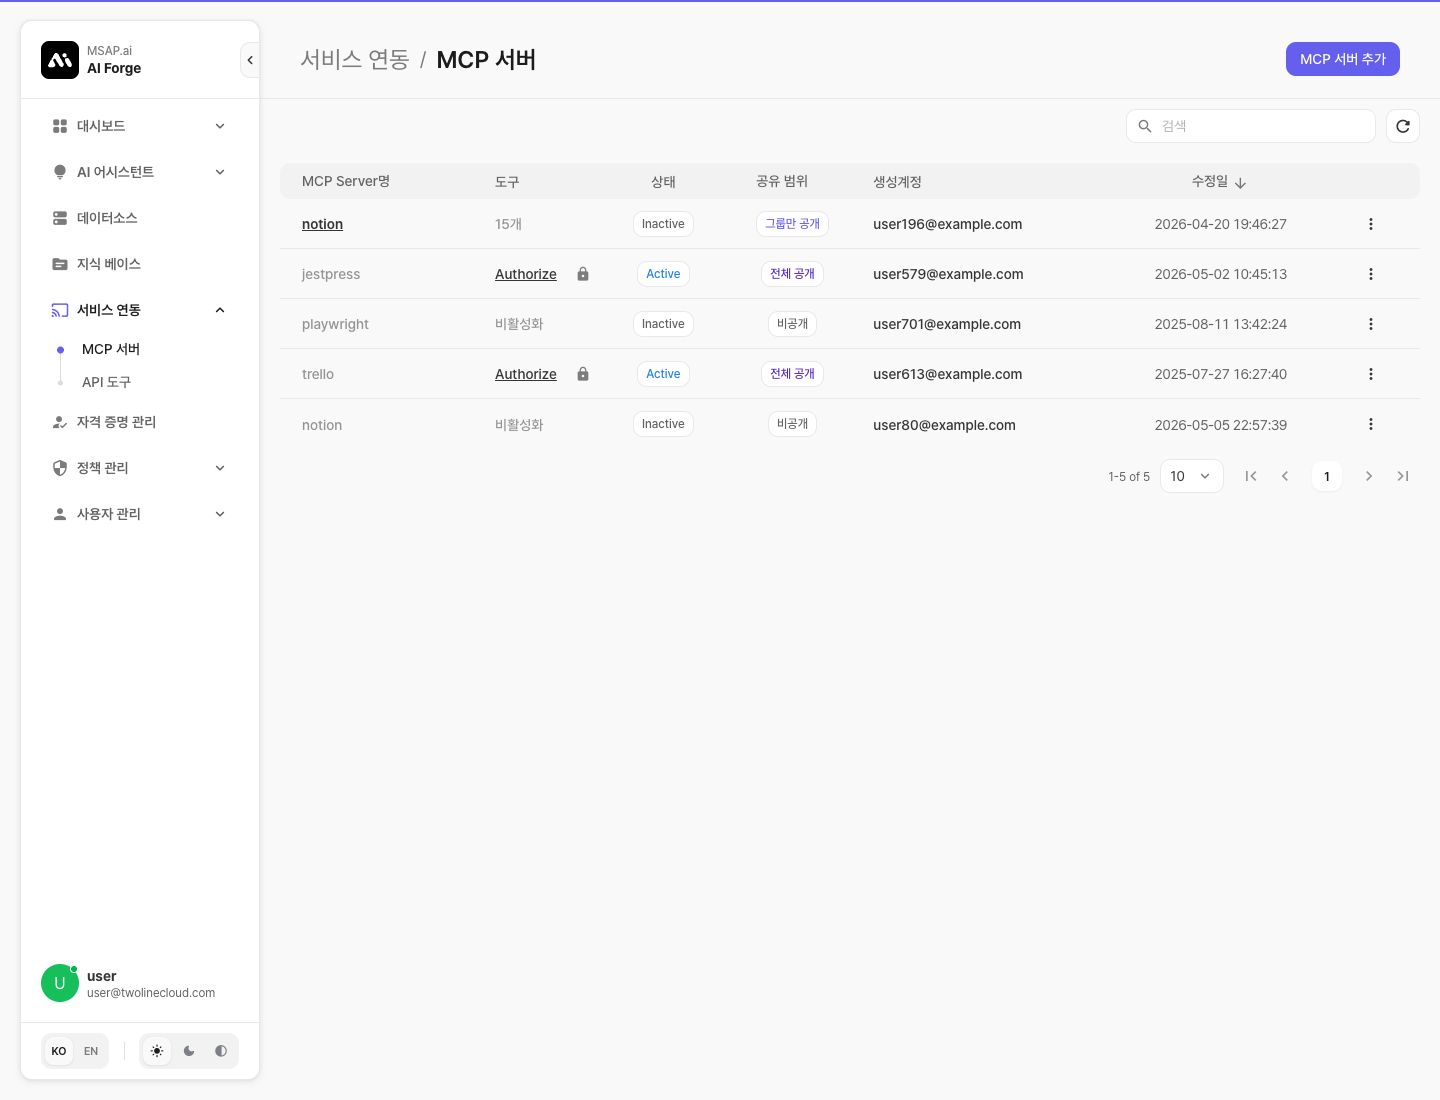Expand the 사용자 관리 menu chevron
The image size is (1440, 1100).
[x=220, y=514]
